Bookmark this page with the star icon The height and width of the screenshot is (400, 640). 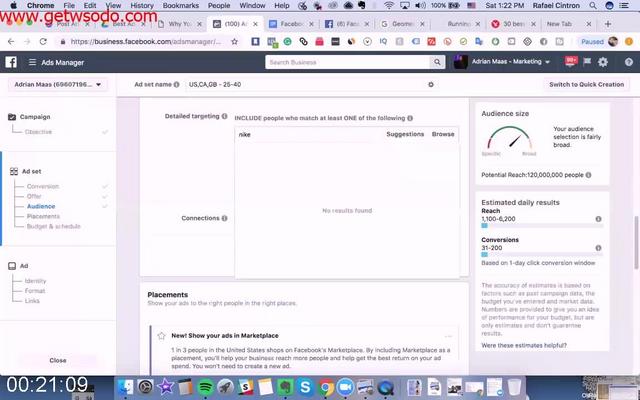[234, 41]
